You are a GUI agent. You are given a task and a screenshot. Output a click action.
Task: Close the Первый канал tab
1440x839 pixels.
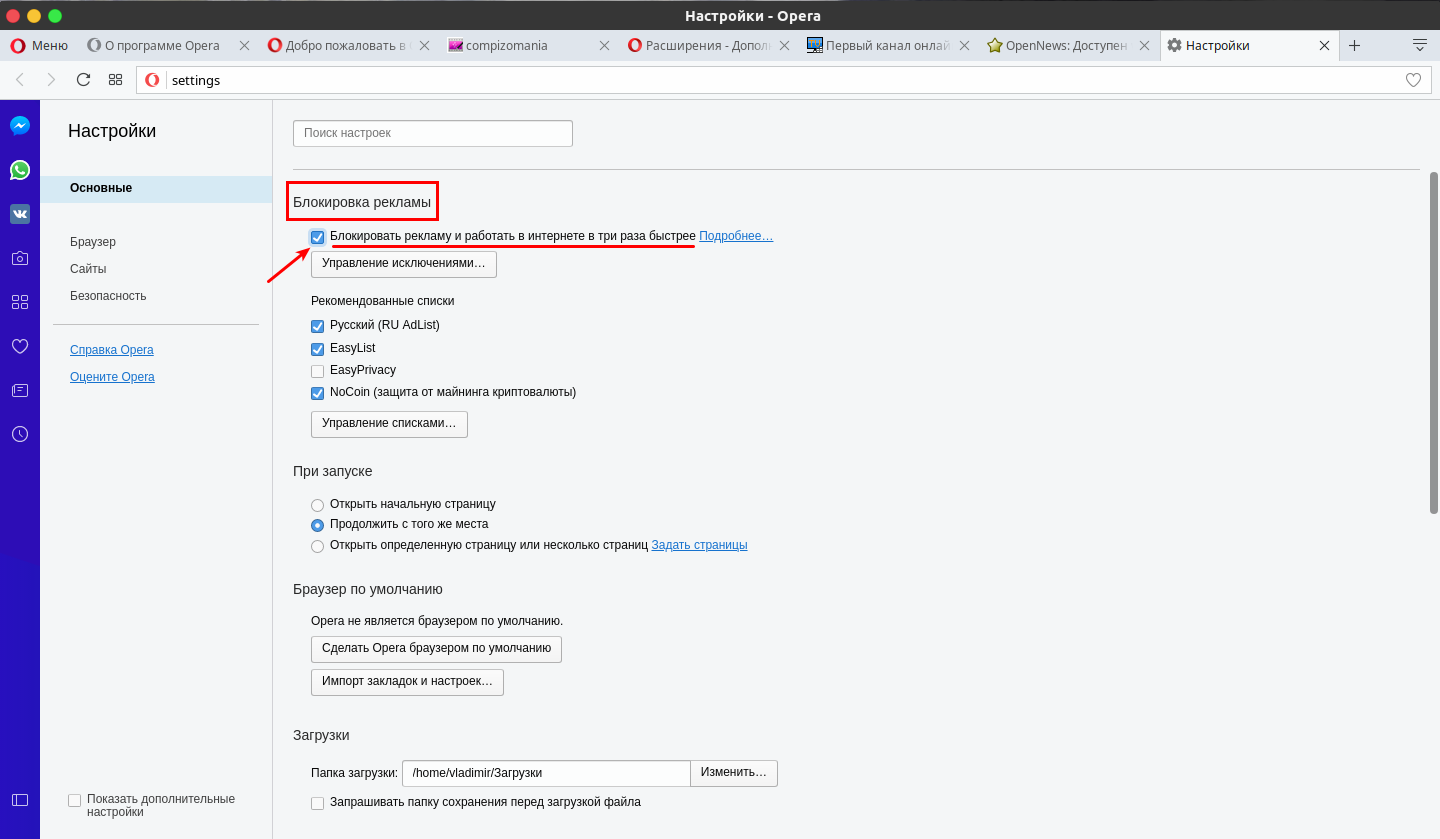[x=964, y=45]
